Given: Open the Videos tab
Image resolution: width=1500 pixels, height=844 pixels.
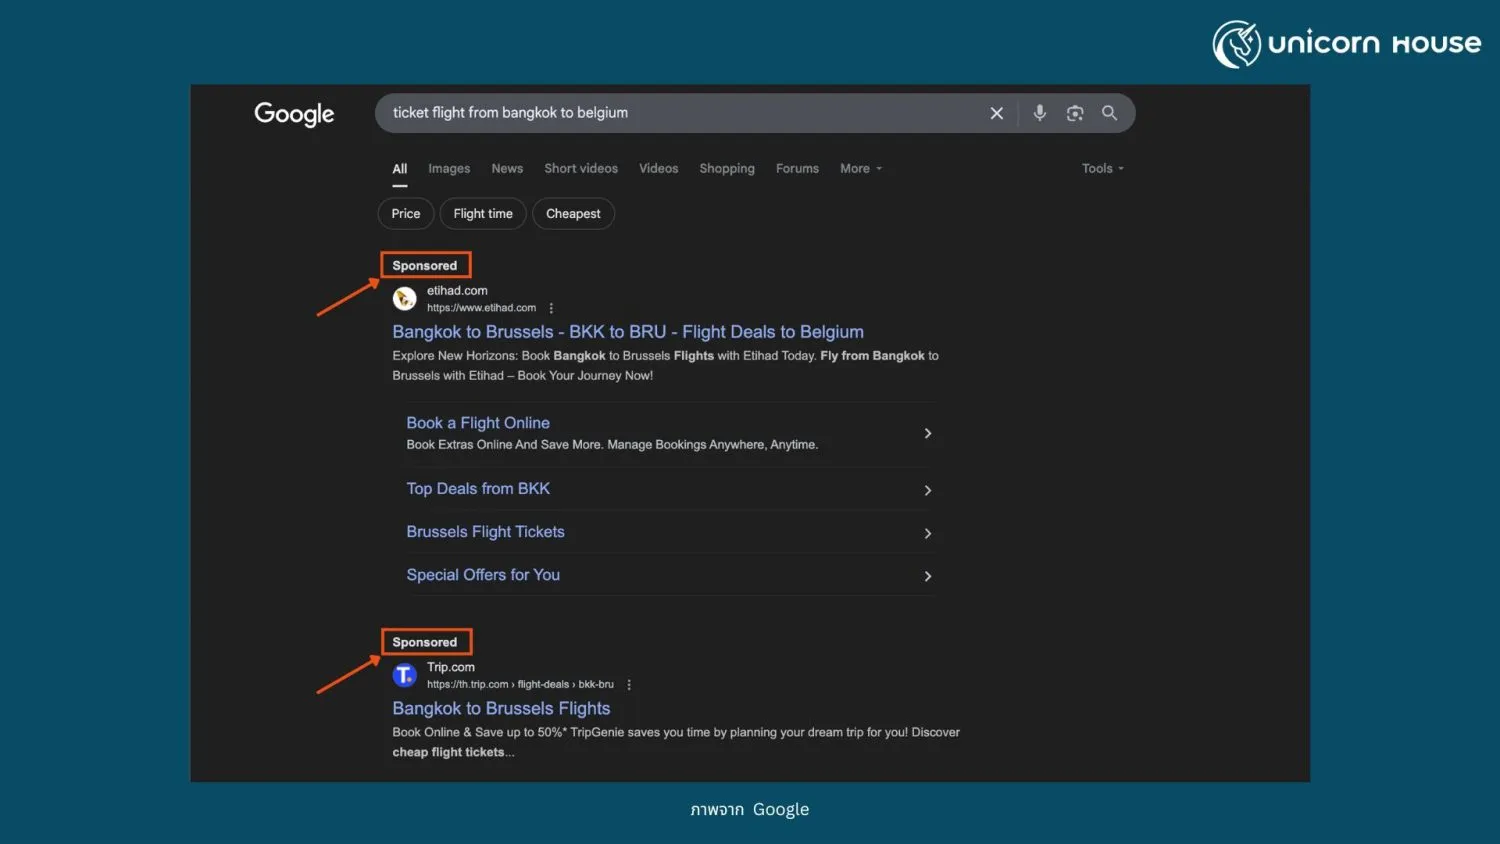Looking at the screenshot, I should point(658,169).
